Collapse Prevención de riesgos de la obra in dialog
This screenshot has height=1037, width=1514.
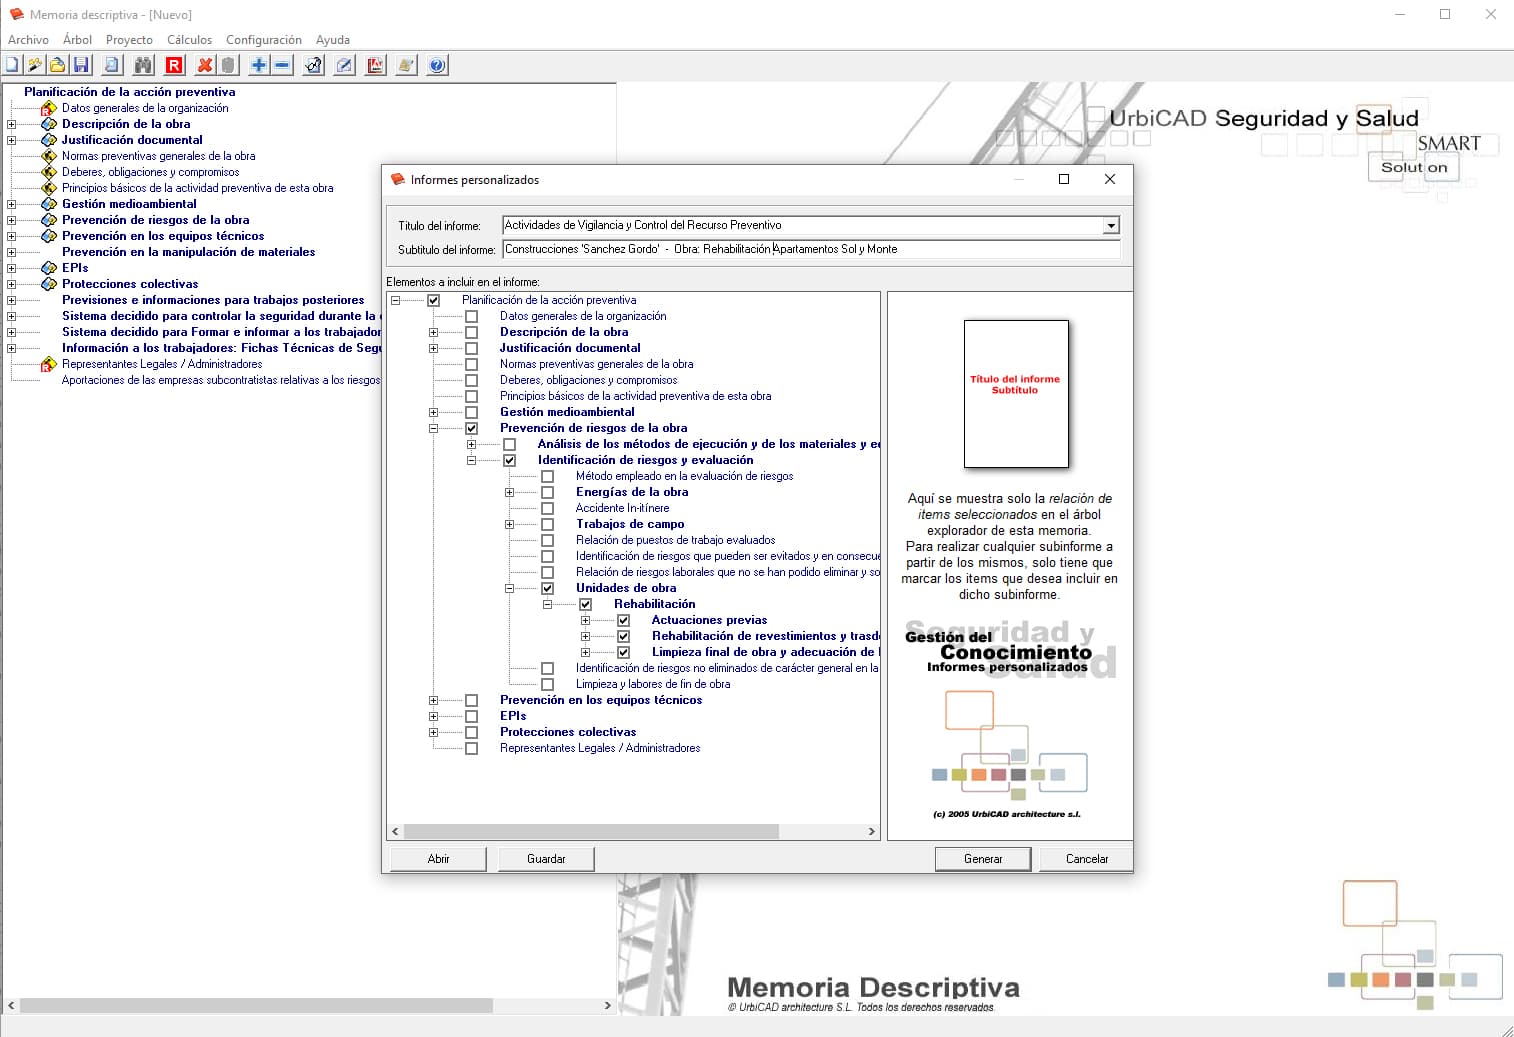434,428
